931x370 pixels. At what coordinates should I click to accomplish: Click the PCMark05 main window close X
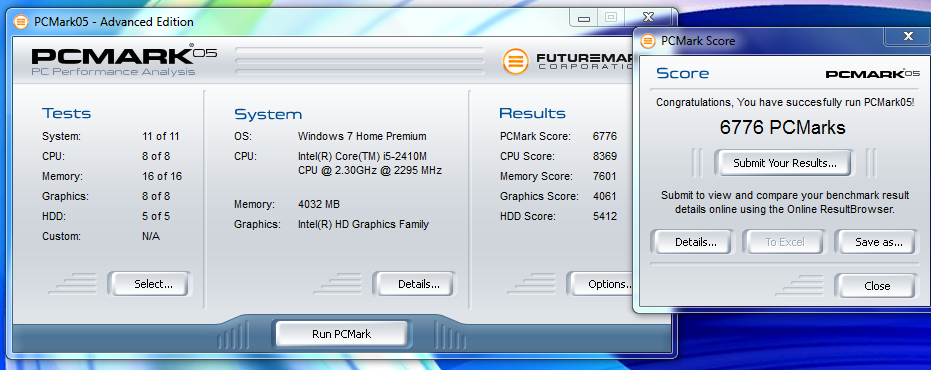coord(648,17)
